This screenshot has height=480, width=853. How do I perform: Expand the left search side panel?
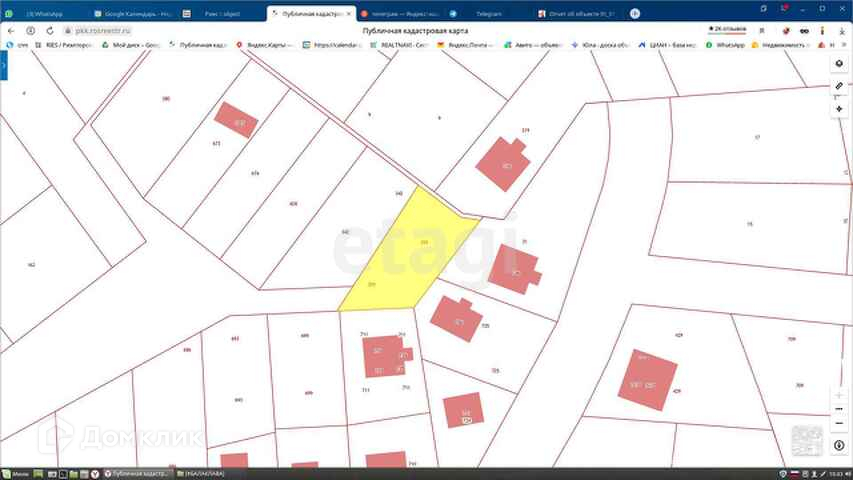tap(3, 66)
